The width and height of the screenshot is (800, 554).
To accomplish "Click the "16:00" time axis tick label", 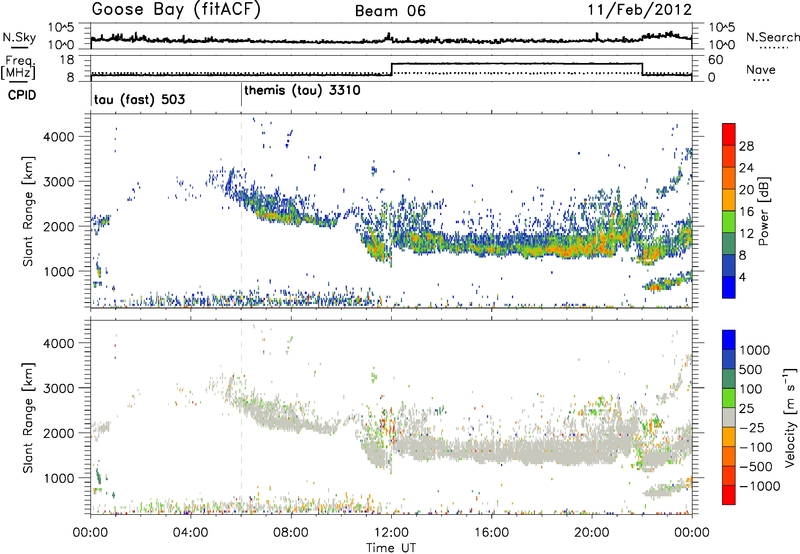I will 491,533.
